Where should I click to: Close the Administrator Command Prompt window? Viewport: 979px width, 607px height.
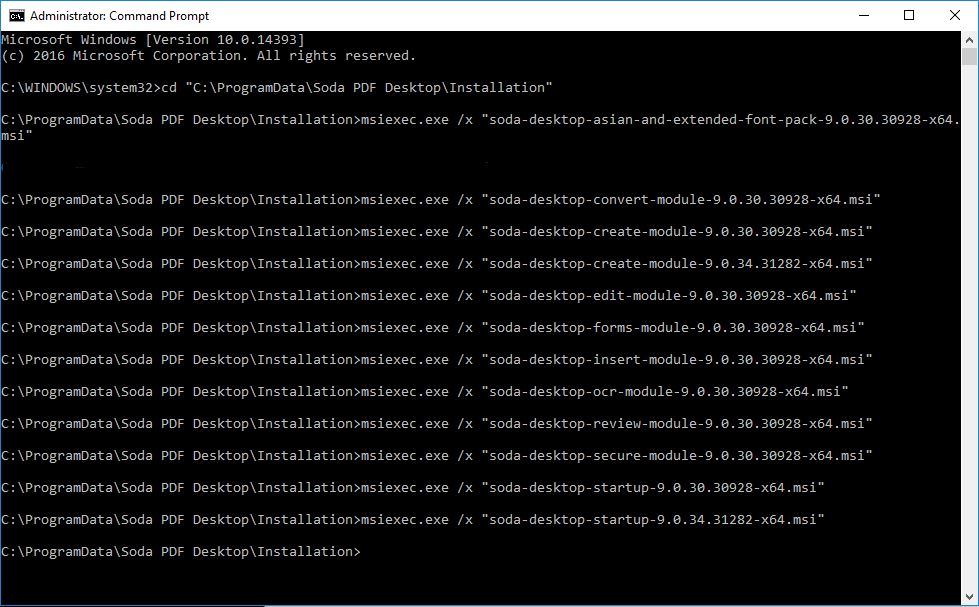[x=955, y=16]
